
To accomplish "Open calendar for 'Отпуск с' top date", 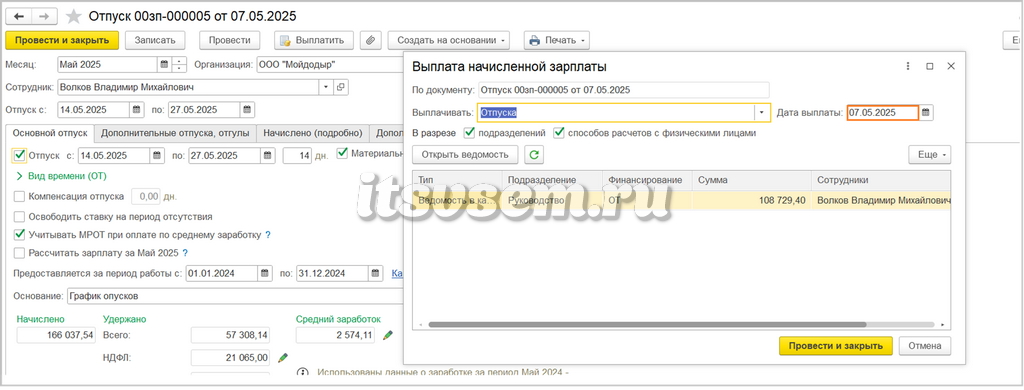I will (136, 110).
